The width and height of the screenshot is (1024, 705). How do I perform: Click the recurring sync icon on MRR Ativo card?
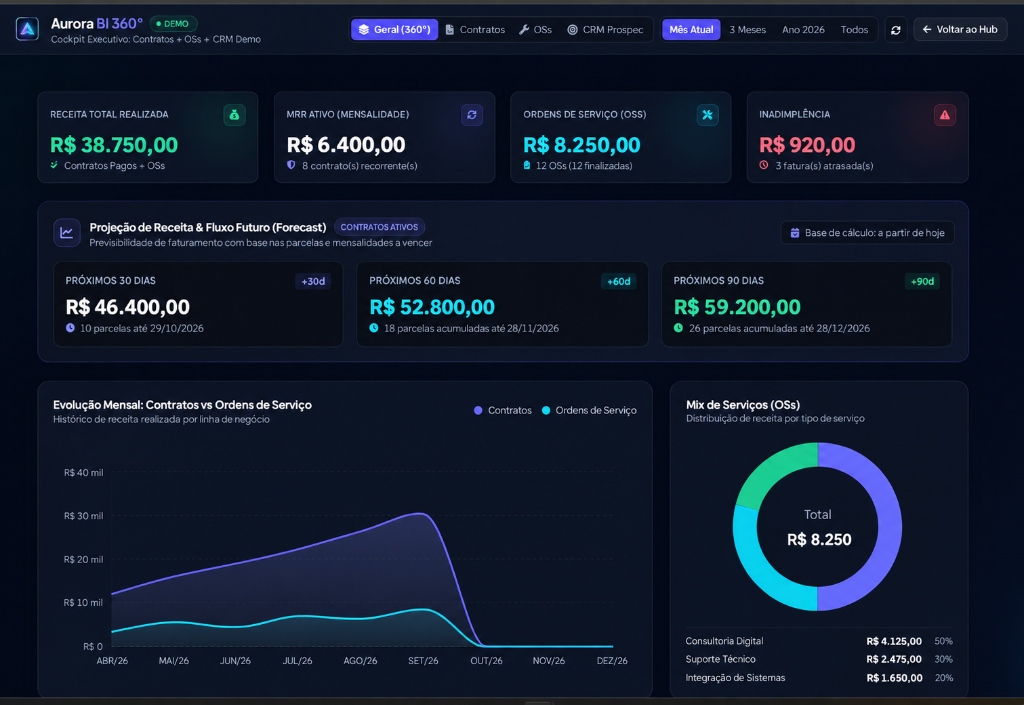(x=472, y=115)
